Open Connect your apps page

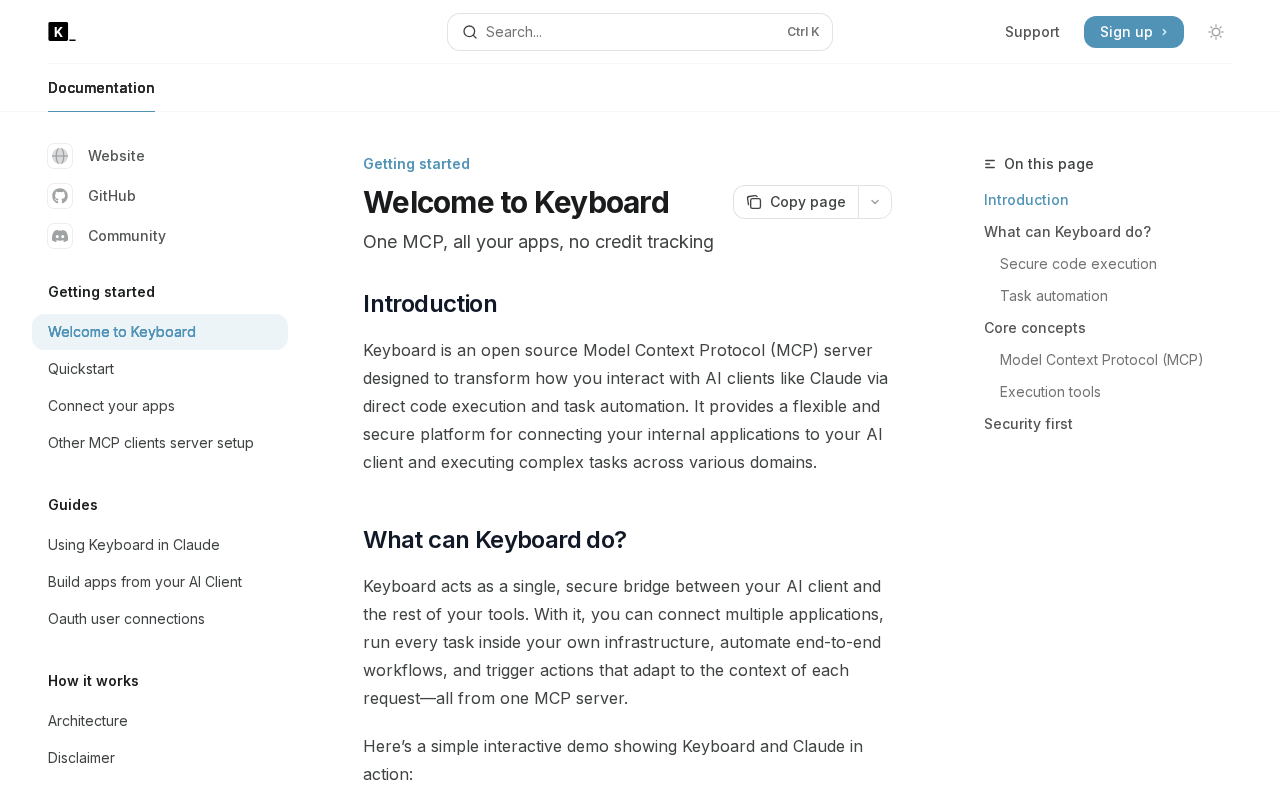(x=111, y=406)
